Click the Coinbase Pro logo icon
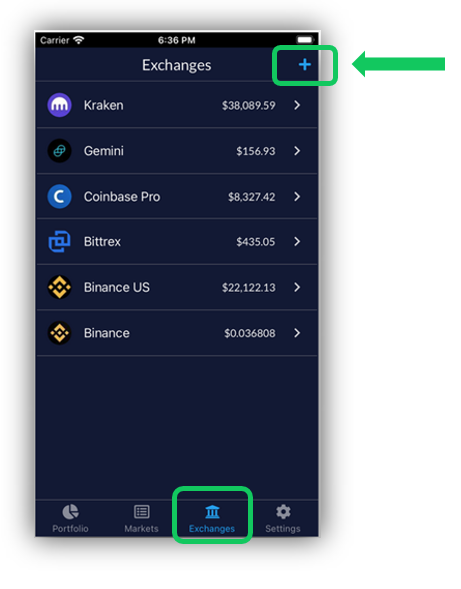 (x=59, y=196)
